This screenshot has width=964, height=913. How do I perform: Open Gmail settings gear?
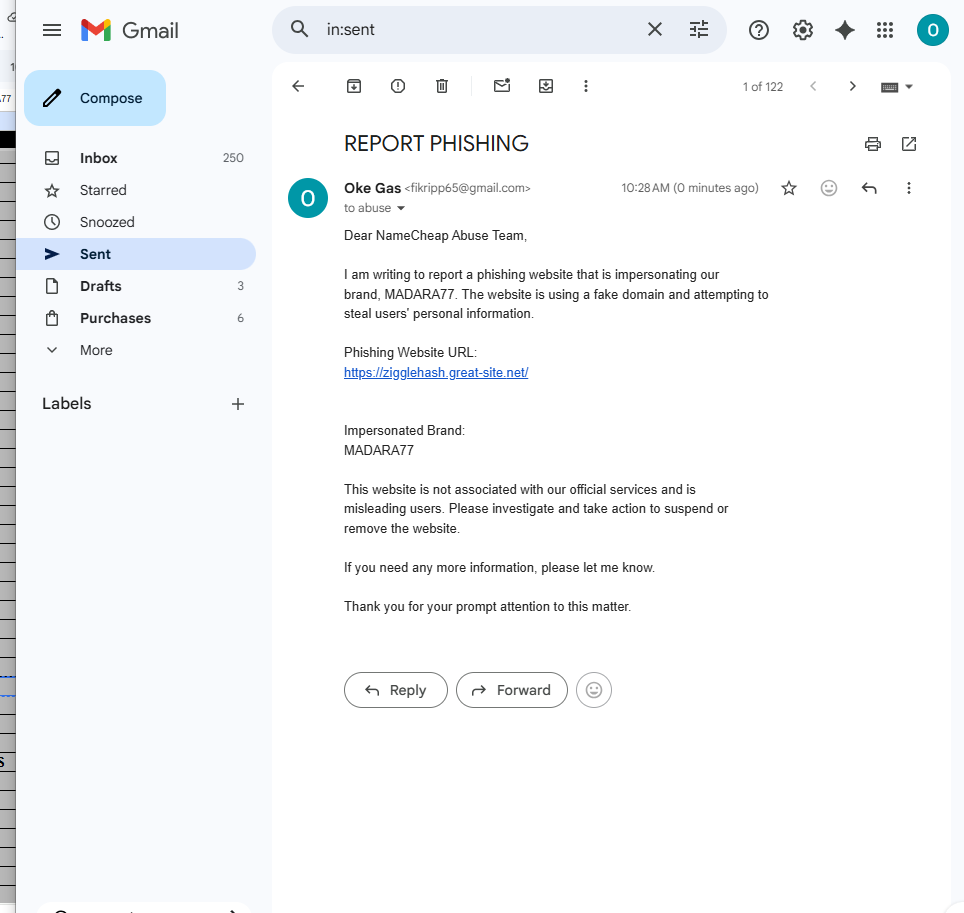click(802, 30)
